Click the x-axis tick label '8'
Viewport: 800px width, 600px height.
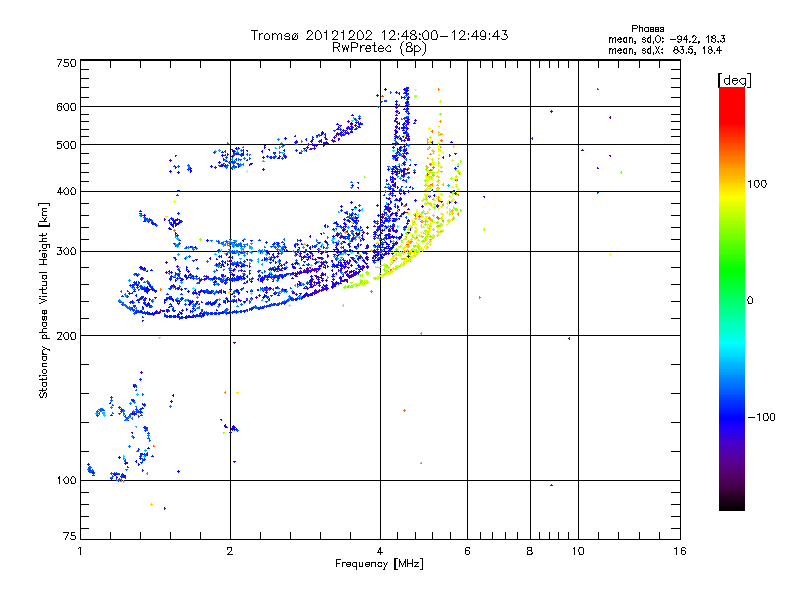tap(530, 551)
